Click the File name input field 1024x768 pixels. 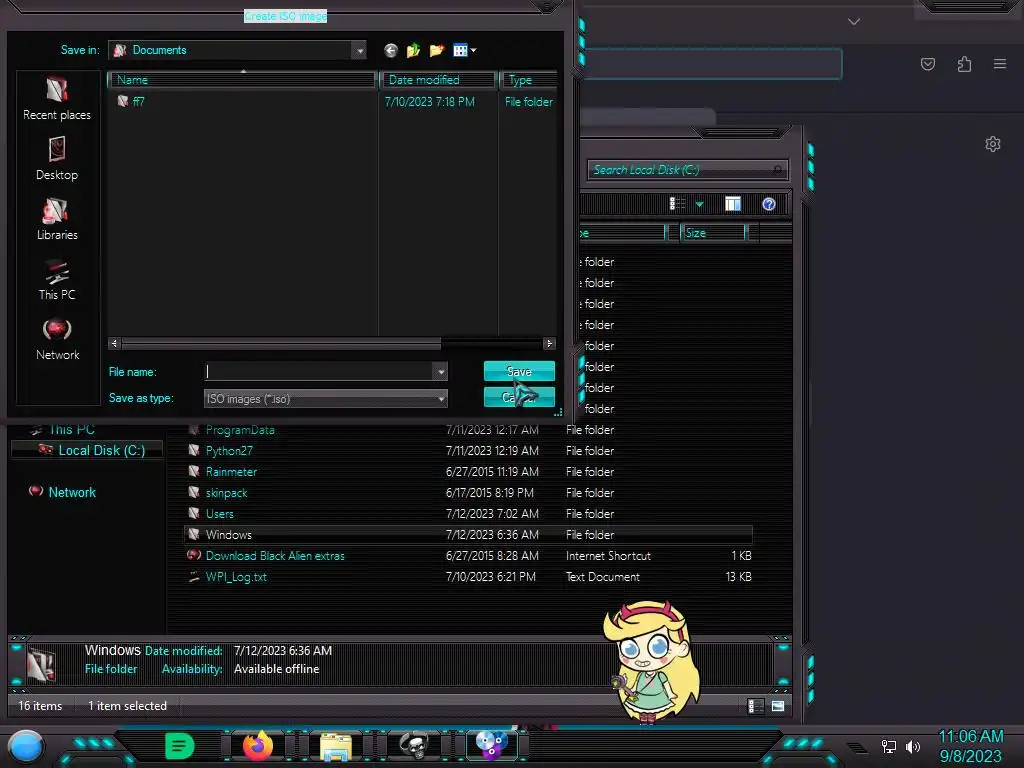point(319,372)
